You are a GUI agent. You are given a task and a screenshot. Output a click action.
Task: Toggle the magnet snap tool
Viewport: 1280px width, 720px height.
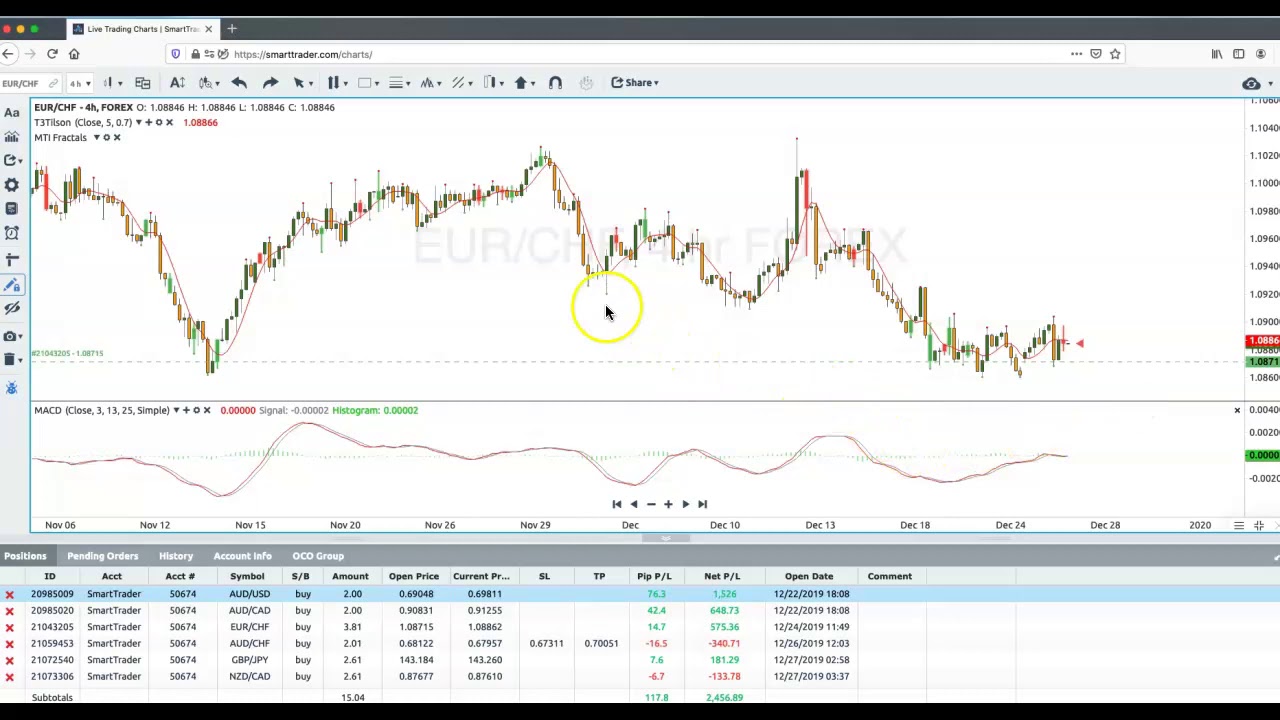pos(556,83)
